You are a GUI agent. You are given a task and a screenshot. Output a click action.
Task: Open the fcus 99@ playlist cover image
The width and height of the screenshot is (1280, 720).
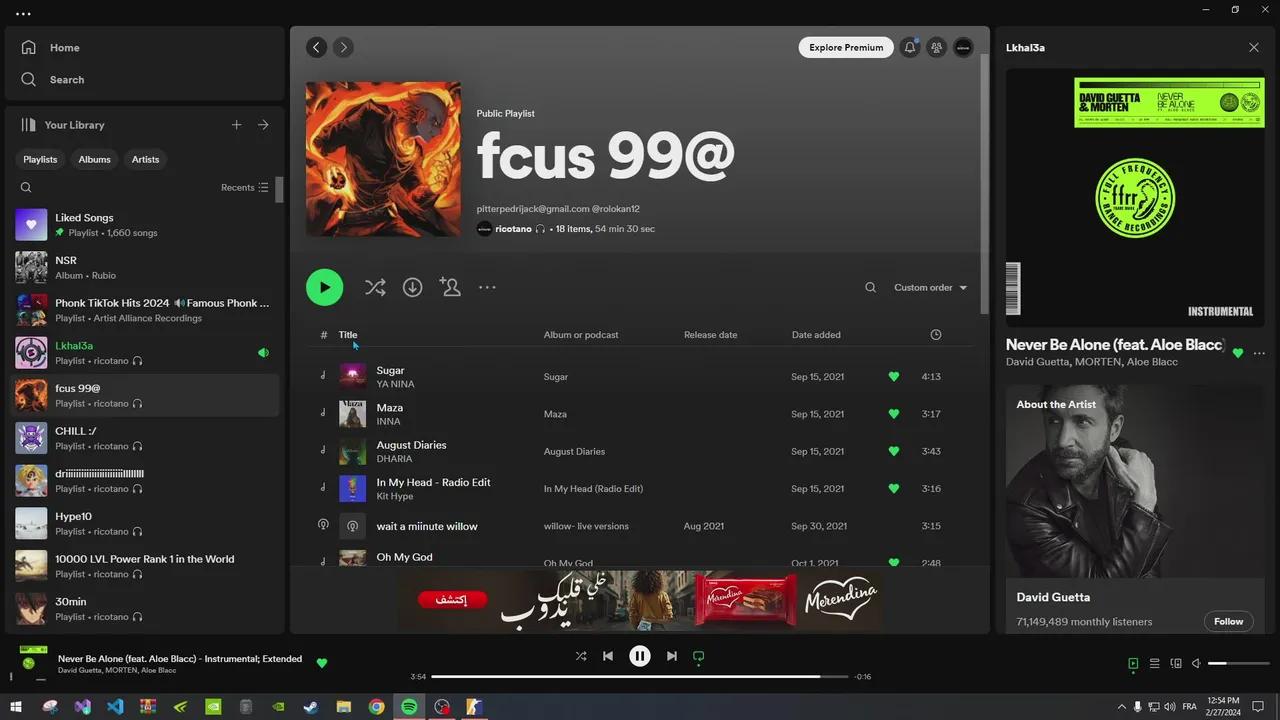[383, 159]
